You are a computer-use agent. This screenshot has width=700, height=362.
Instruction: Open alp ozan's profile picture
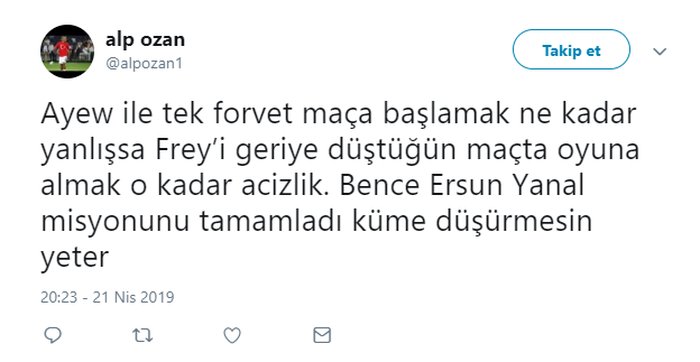coord(67,51)
